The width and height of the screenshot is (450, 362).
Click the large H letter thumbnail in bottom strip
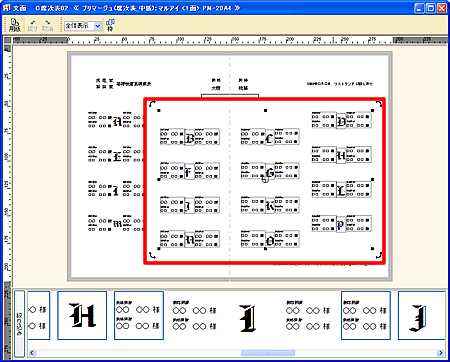point(82,315)
